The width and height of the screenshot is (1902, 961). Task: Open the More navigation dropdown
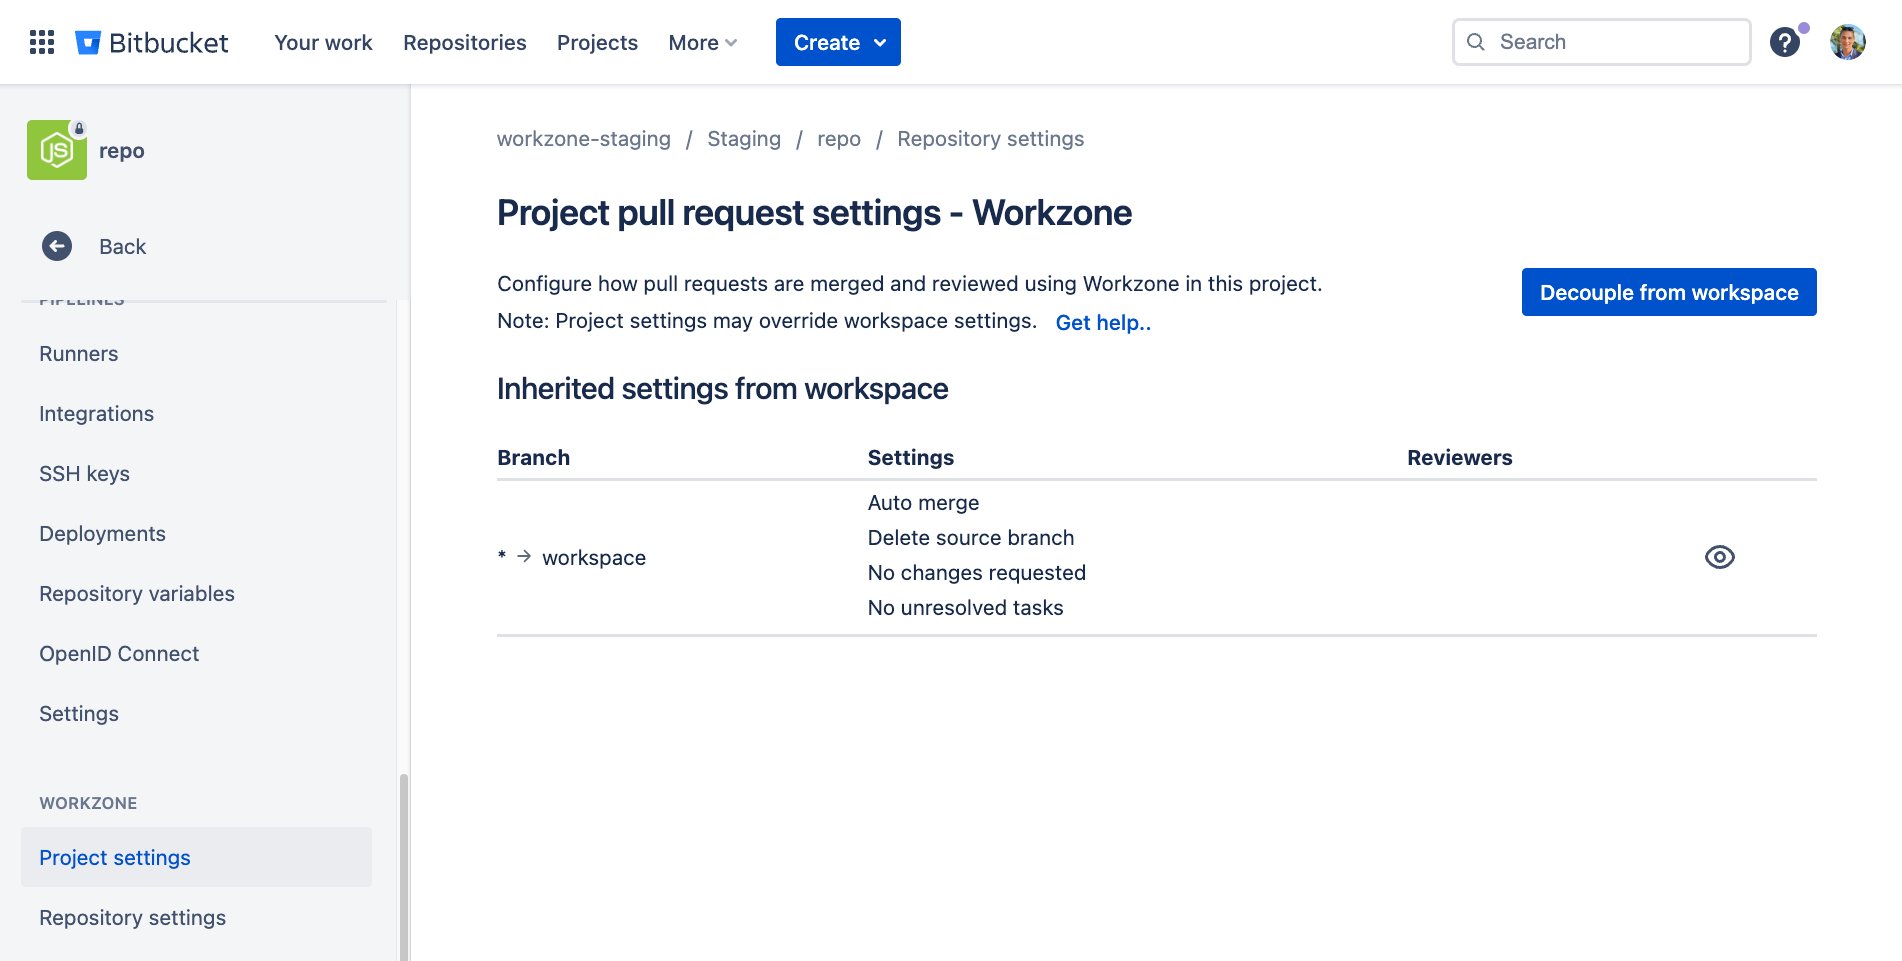point(701,42)
